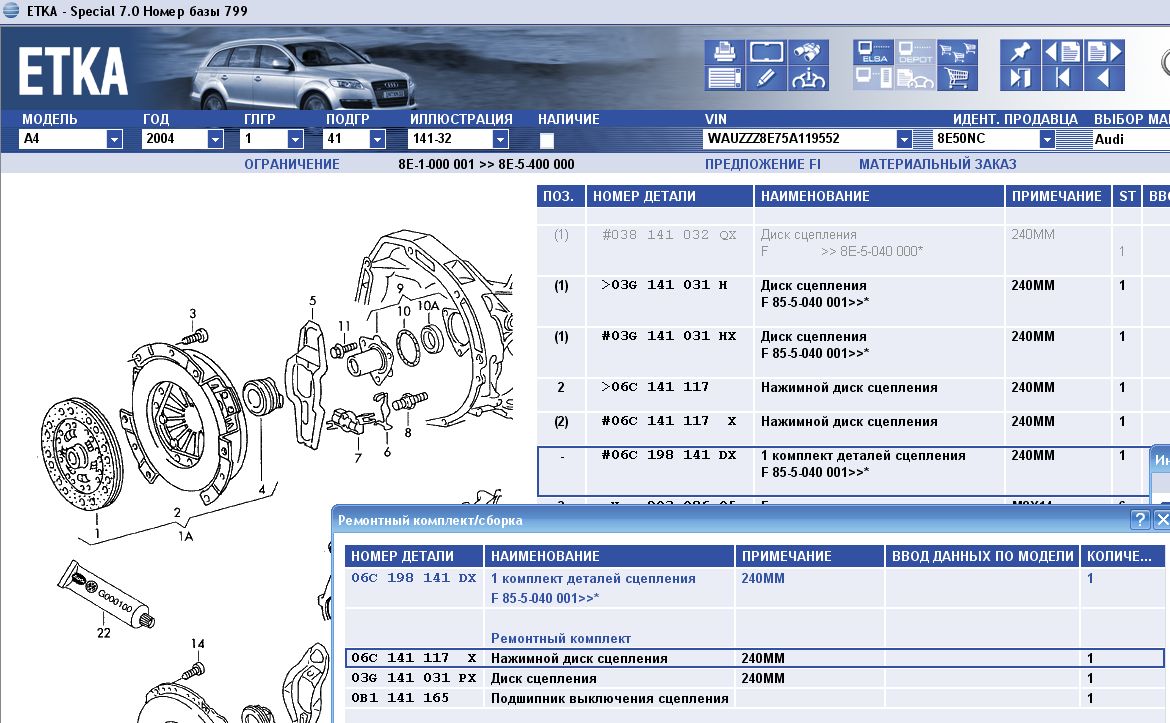
Task: Click grease tube item 22 in illustration
Action: pos(106,595)
